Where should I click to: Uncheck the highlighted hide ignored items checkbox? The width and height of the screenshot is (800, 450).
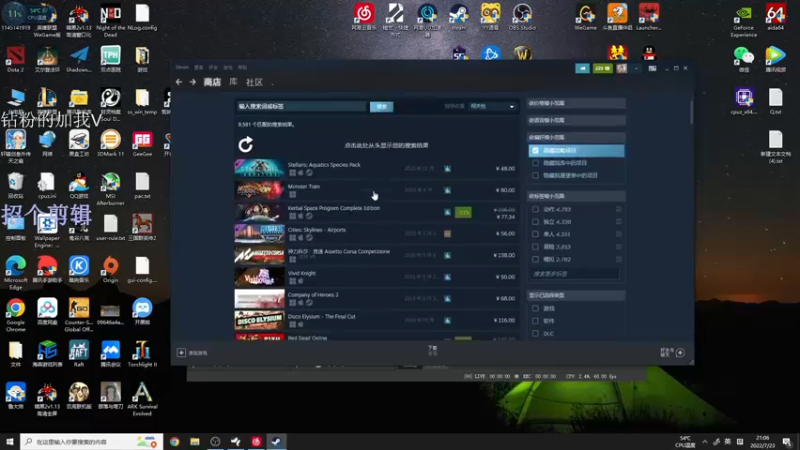point(535,151)
